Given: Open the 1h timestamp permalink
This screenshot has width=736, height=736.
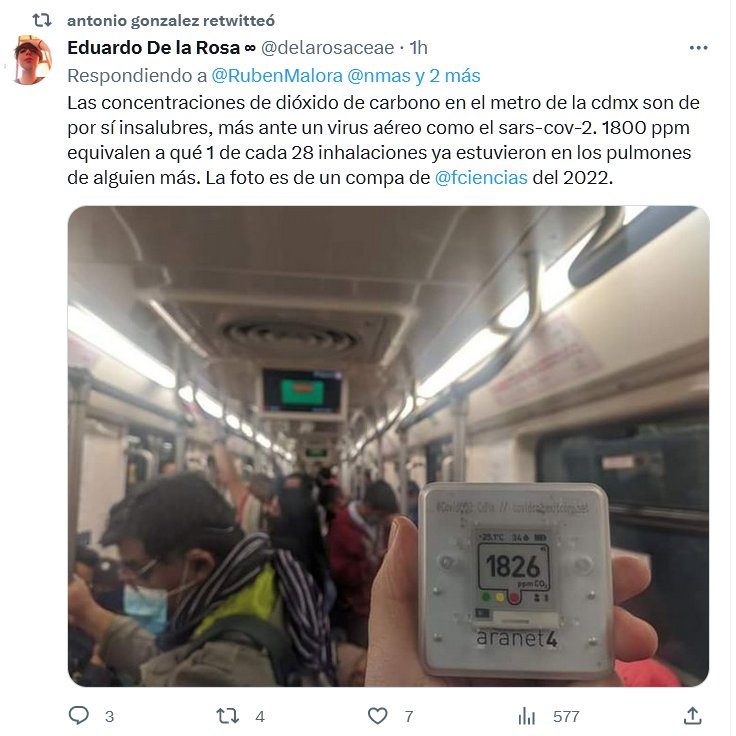Looking at the screenshot, I should point(418,48).
